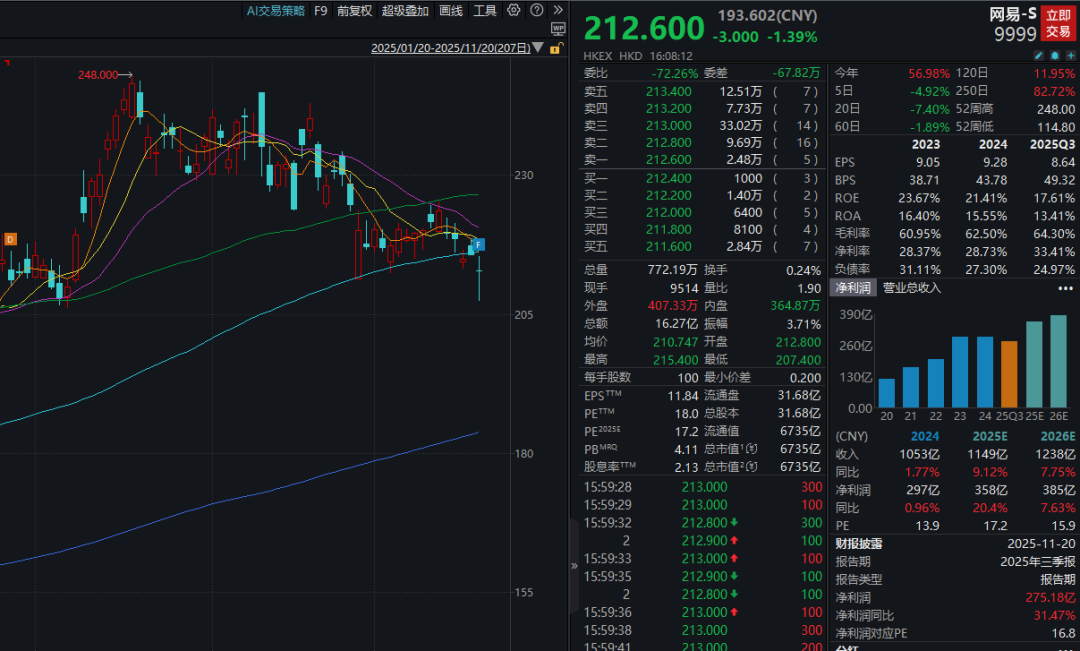The width and height of the screenshot is (1080, 651).
Task: Open 超级叠加 overlay menu
Action: [x=406, y=10]
